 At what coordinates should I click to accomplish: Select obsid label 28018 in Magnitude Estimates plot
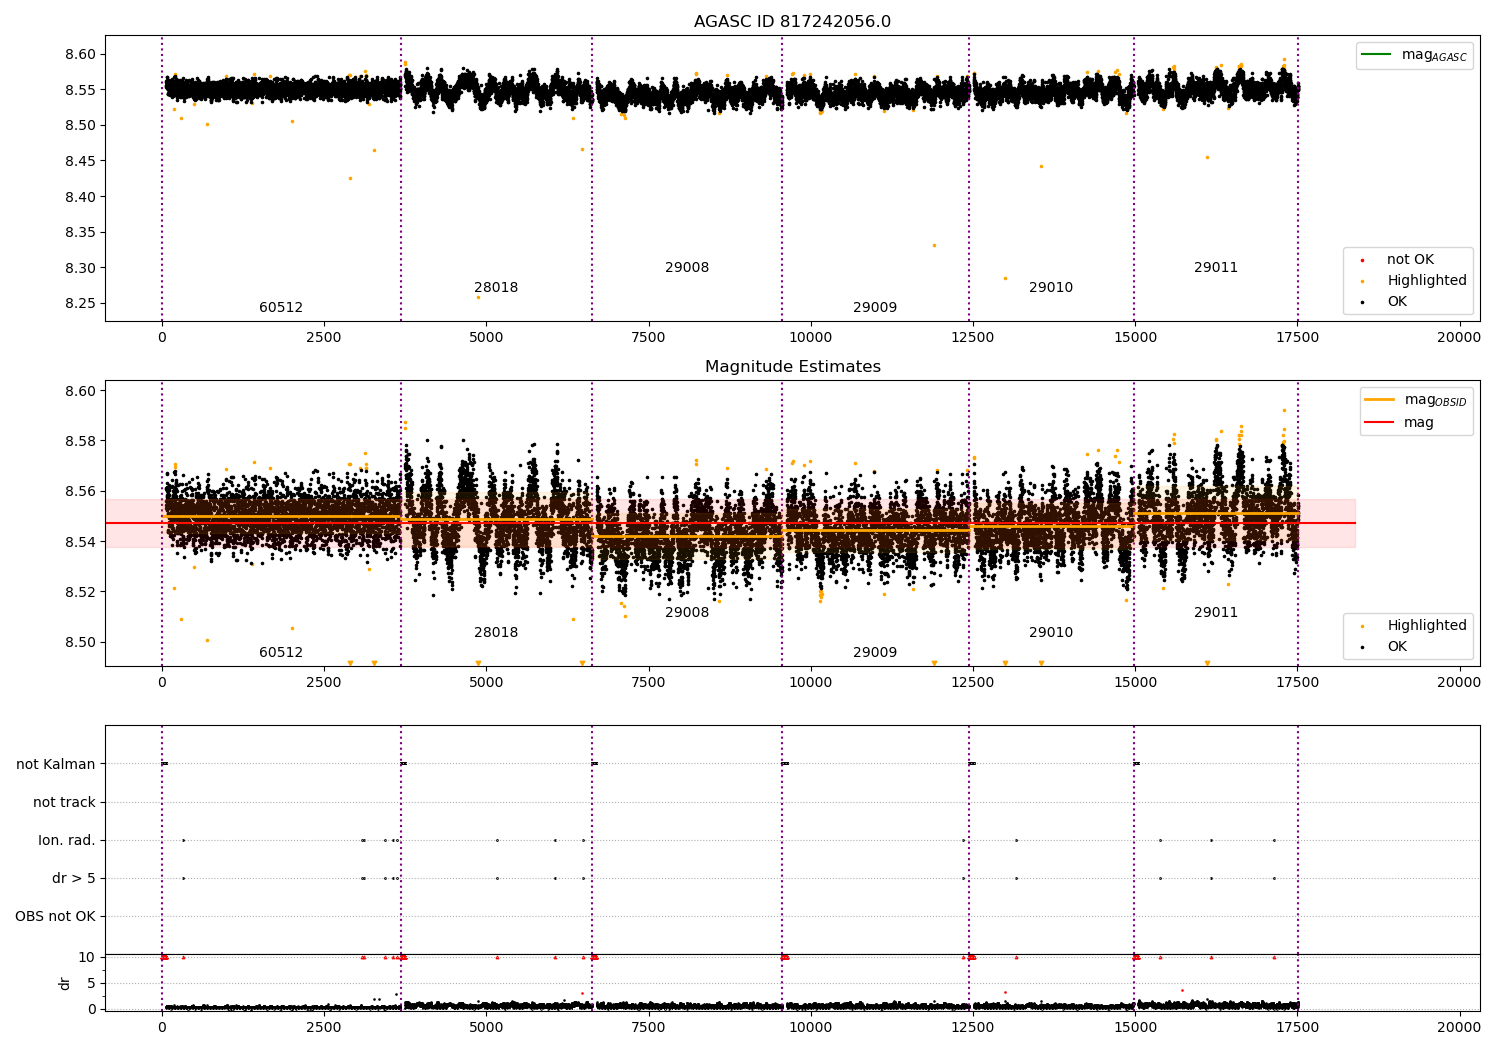click(x=496, y=633)
